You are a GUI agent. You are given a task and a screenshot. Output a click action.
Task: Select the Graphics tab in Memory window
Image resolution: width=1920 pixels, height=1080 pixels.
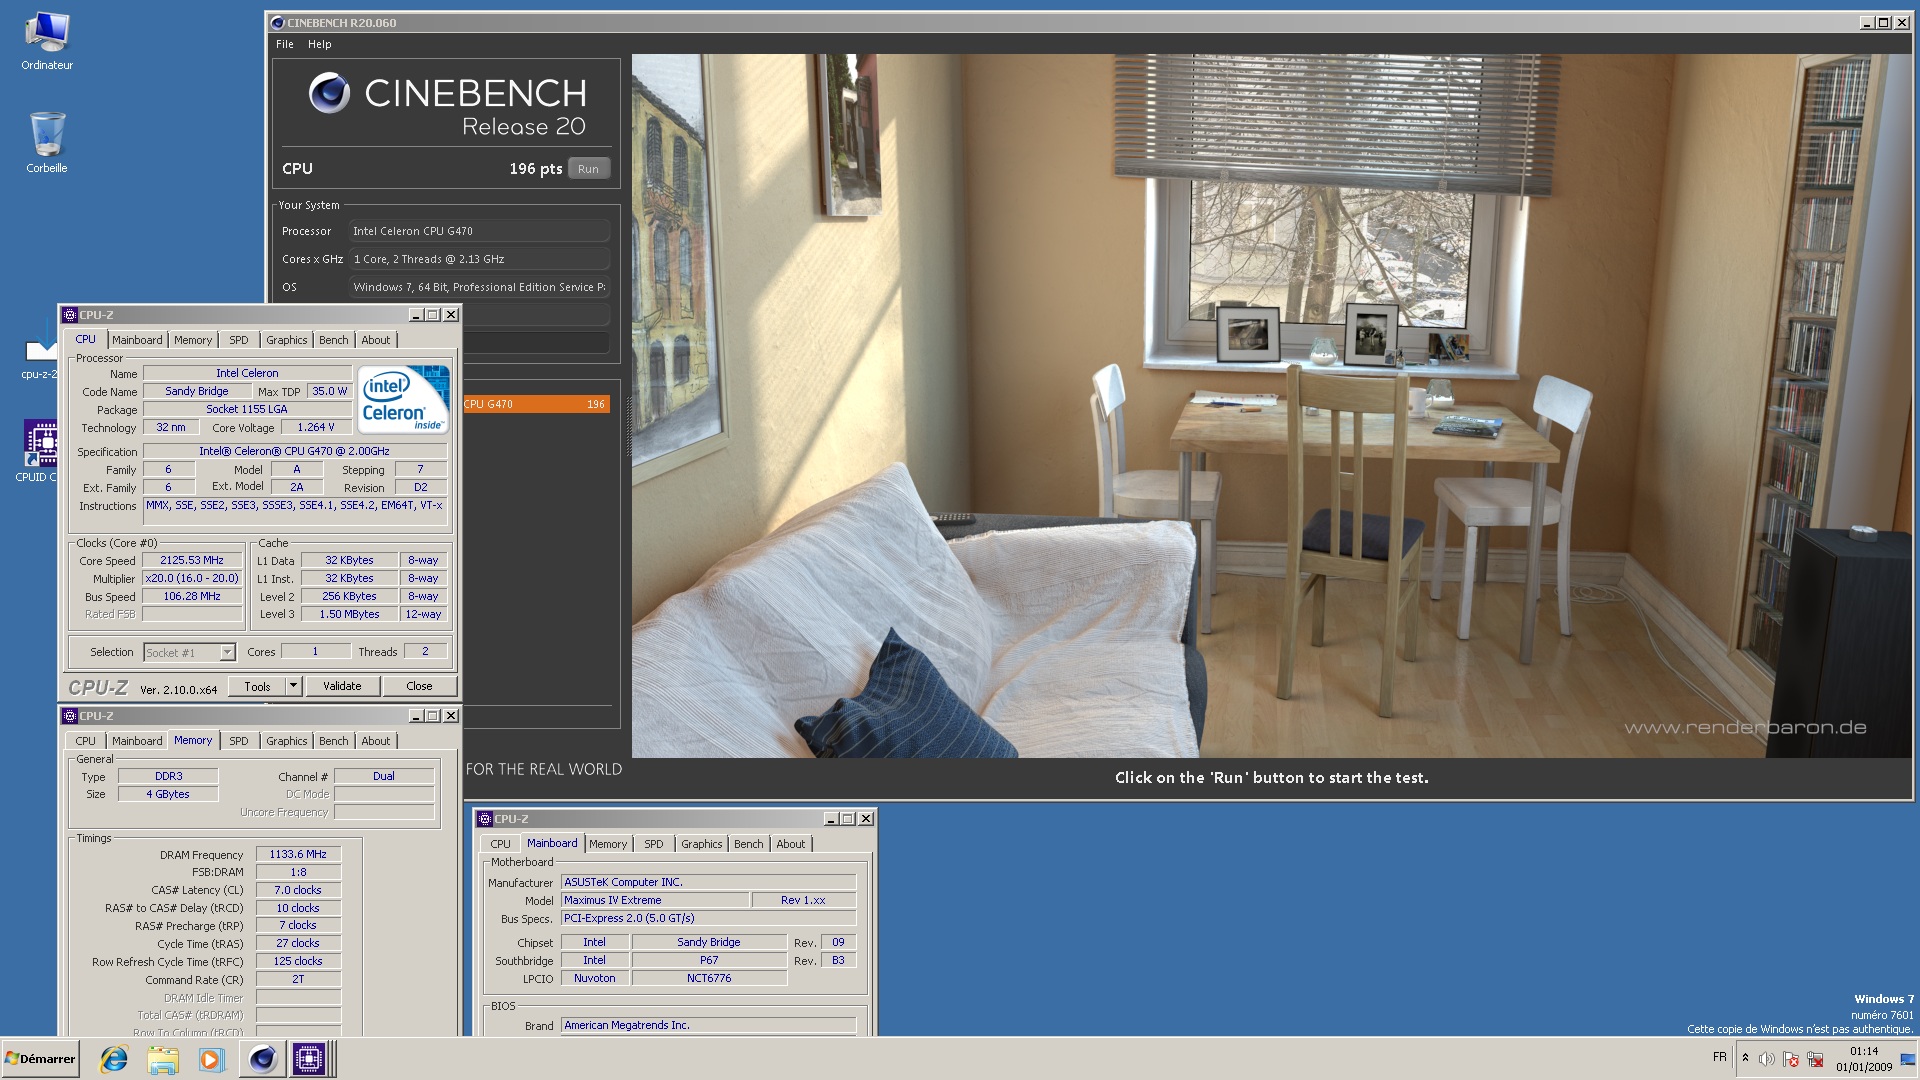click(x=286, y=741)
